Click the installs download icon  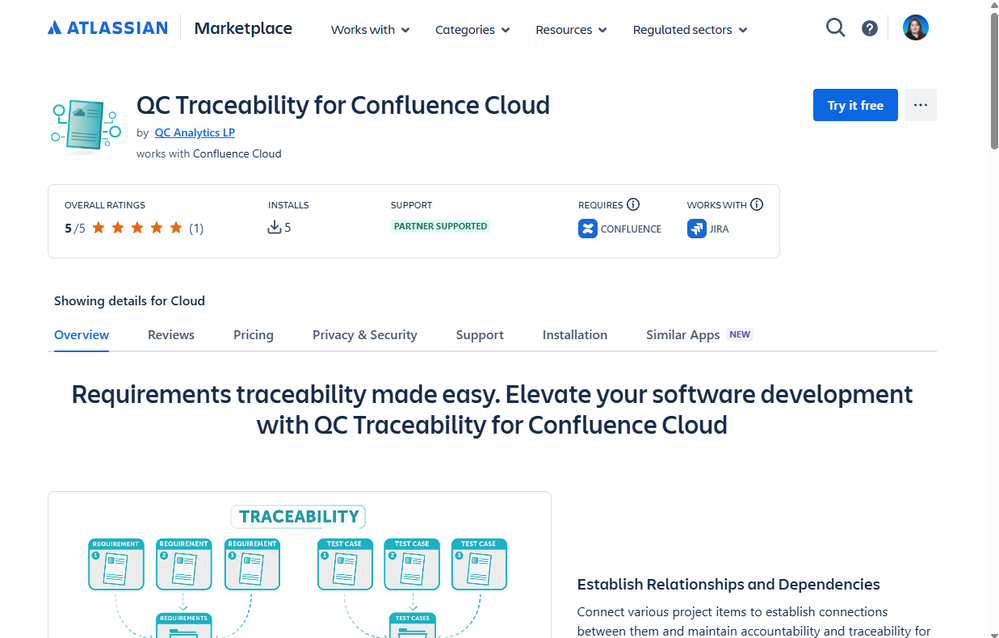coord(274,228)
